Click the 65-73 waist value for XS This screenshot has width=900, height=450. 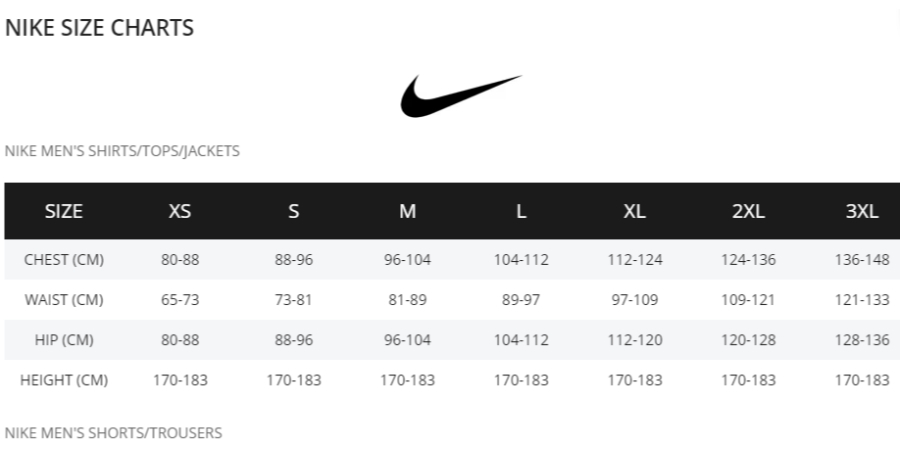[x=180, y=300]
